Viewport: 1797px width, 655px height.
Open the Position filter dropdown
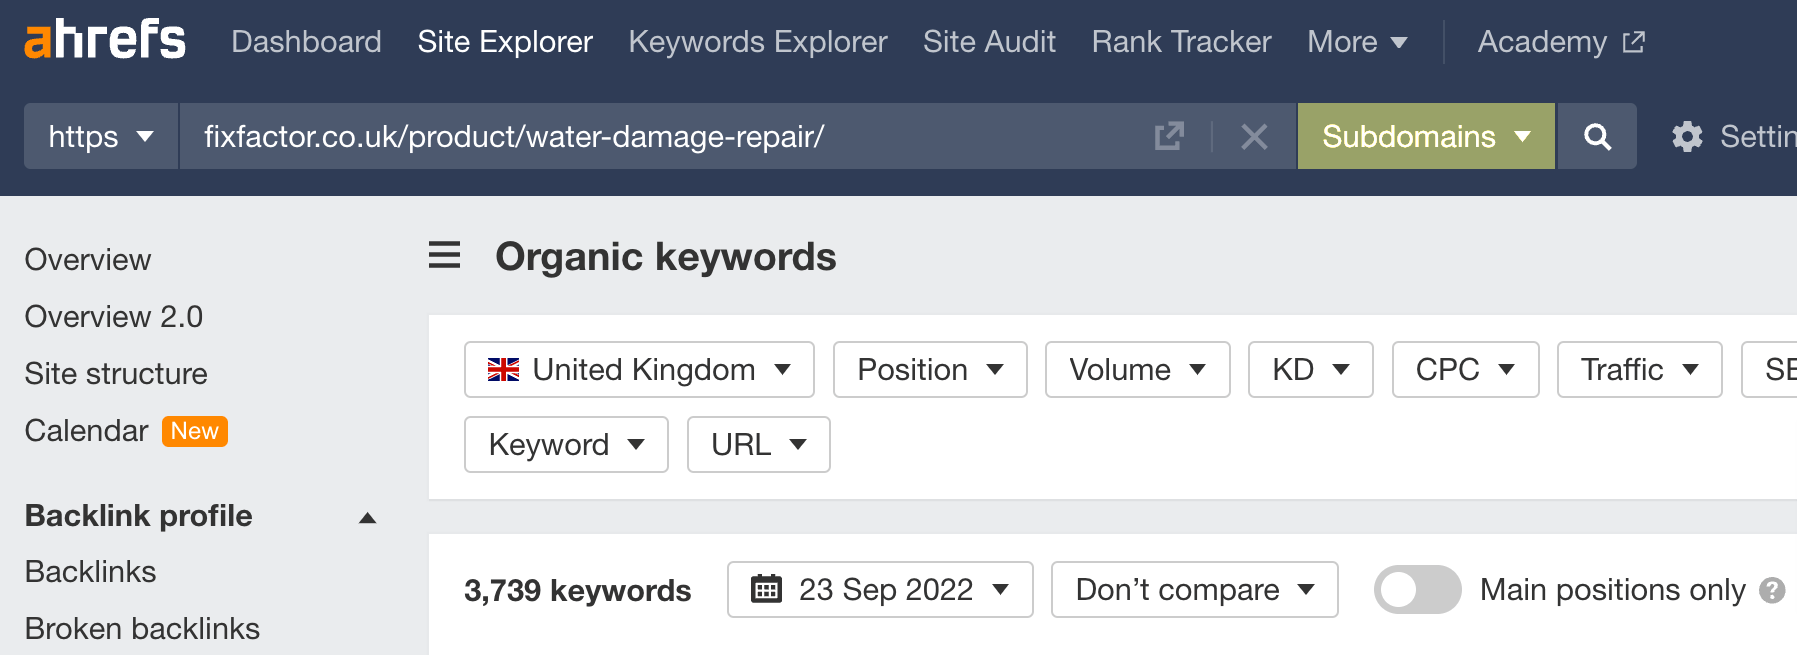pos(930,370)
